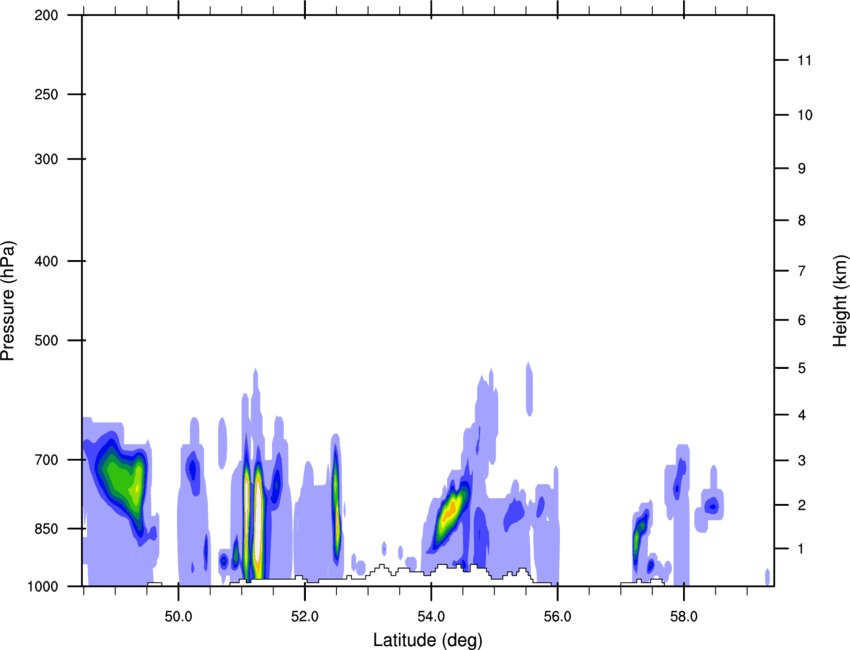Viewport: 850px width, 650px height.
Task: Select the 500 pressure tick label
Action: point(46,340)
